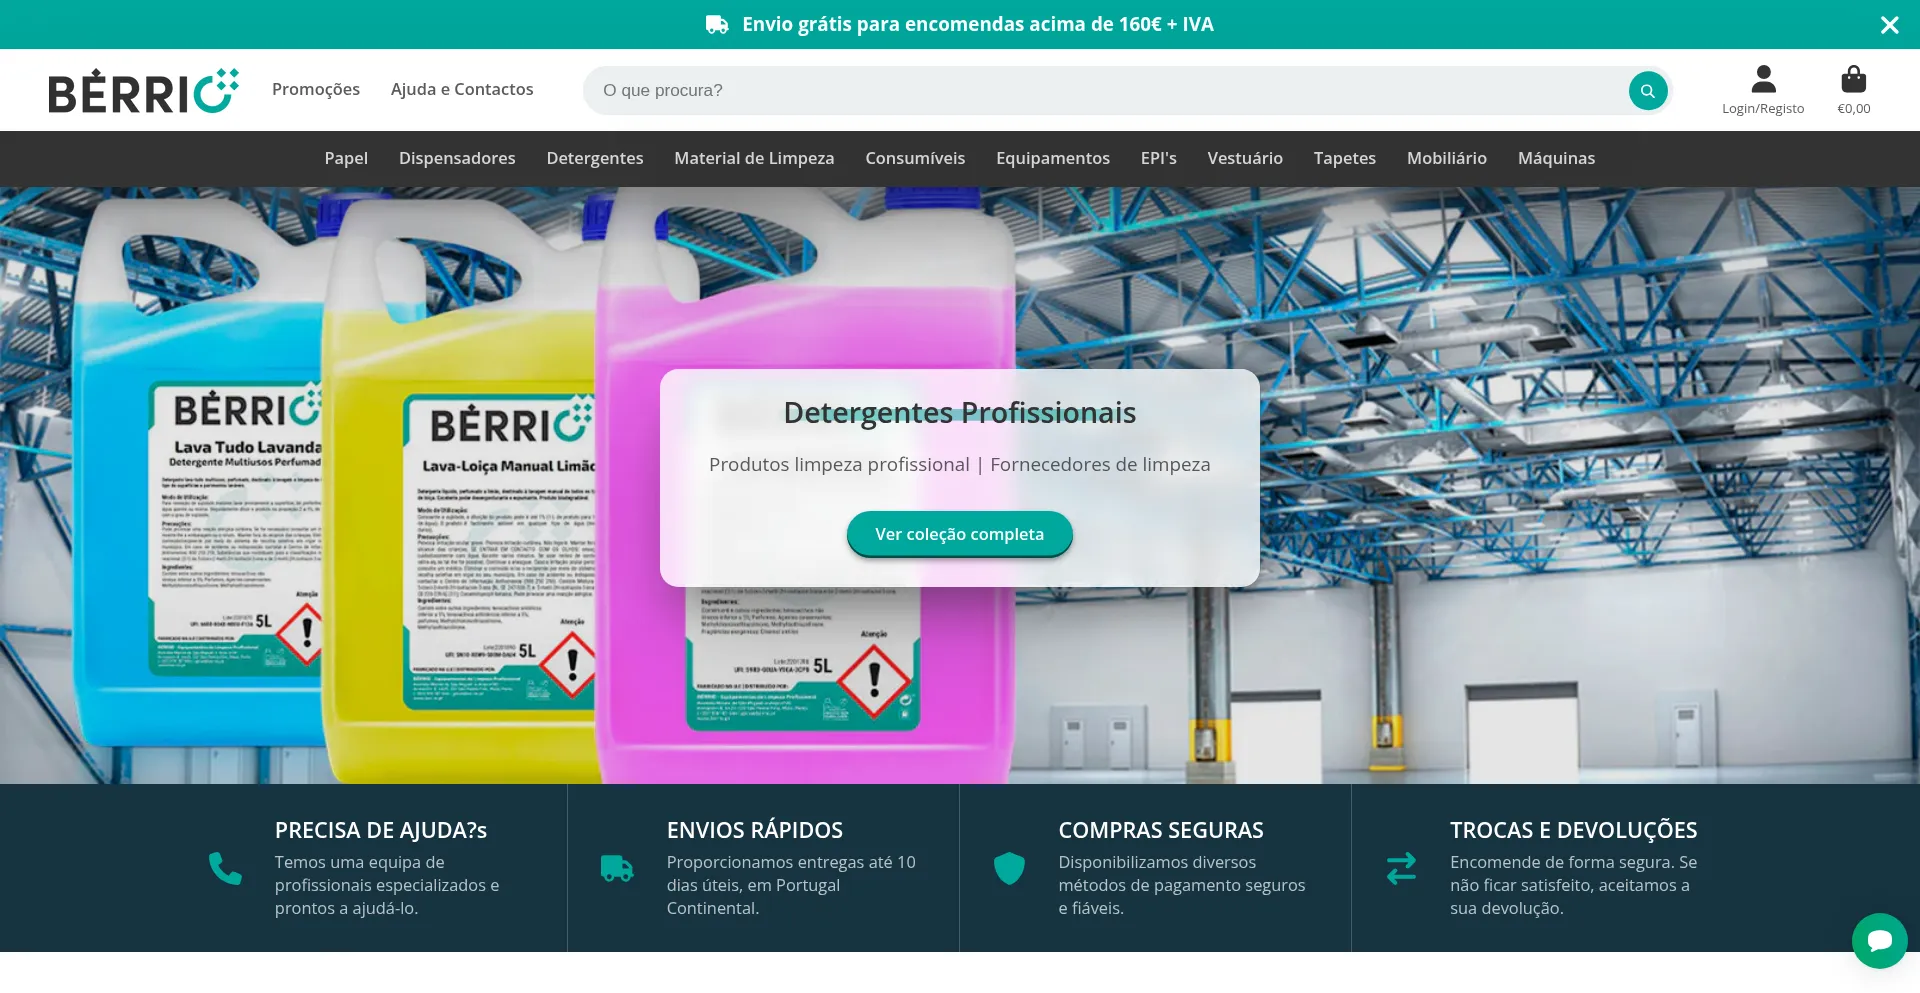This screenshot has height=993, width=1920.
Task: Open the Login/Registo user account icon
Action: pyautogui.click(x=1763, y=80)
